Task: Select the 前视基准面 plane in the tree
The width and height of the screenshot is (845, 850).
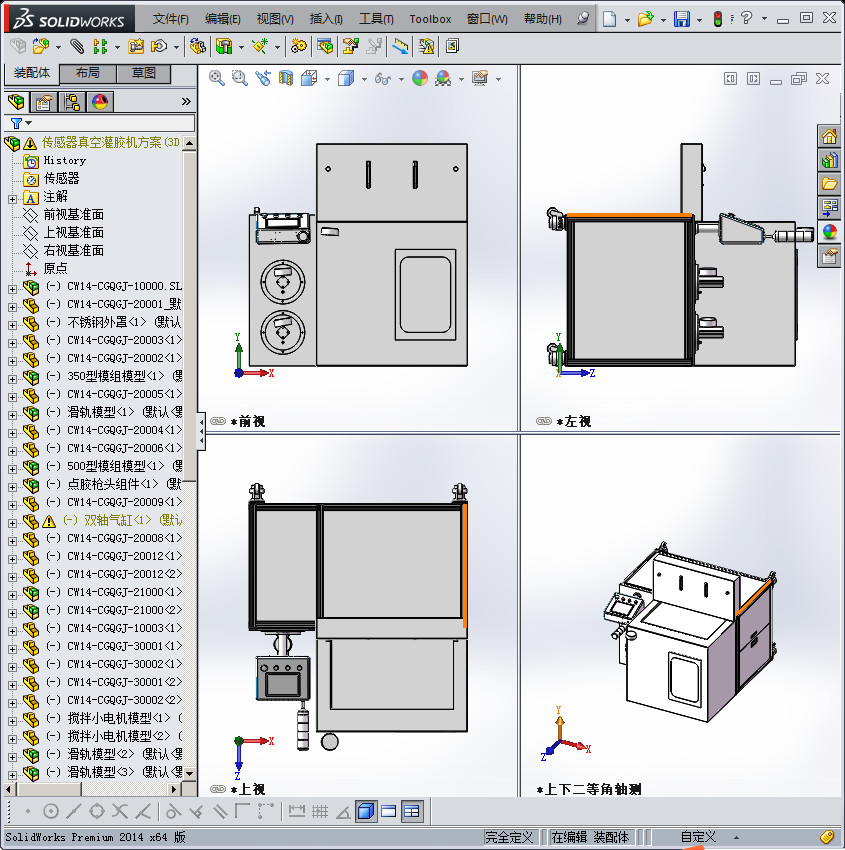Action: tap(73, 215)
